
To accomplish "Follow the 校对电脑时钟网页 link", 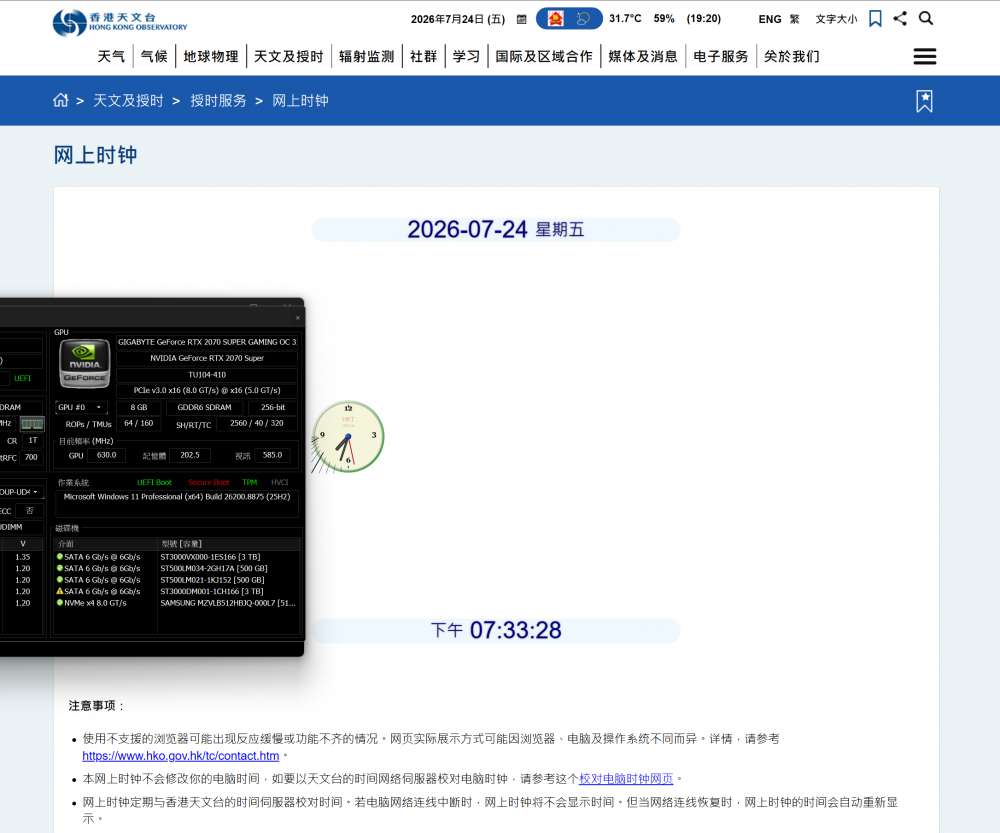I will [x=626, y=779].
